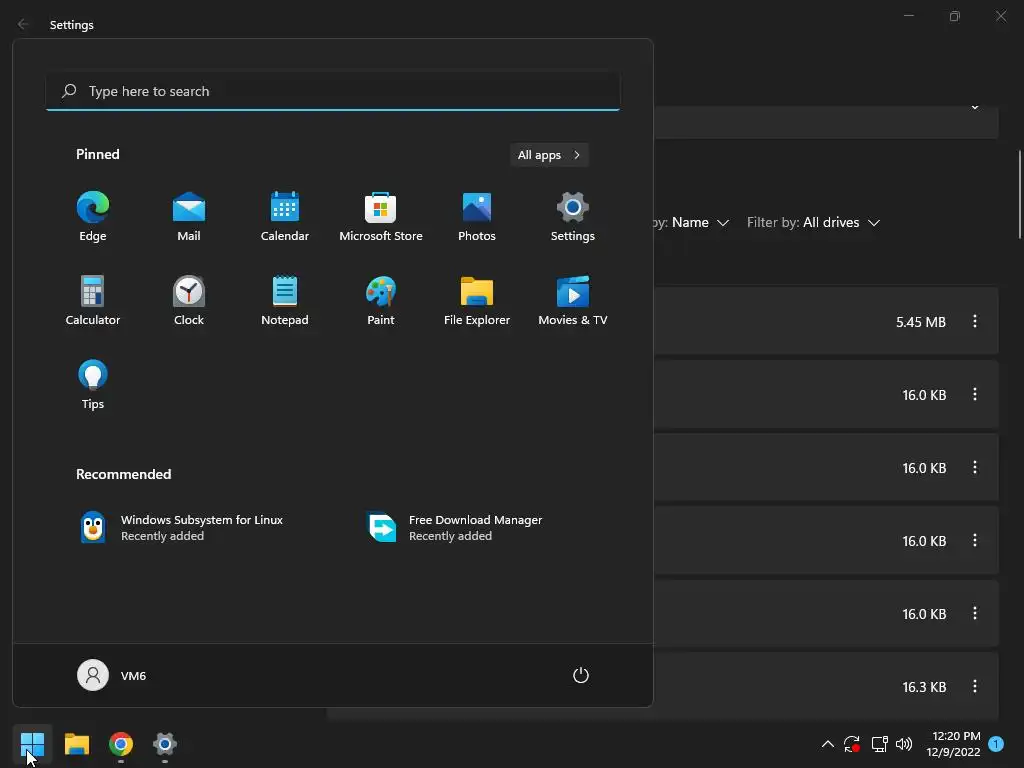The image size is (1024, 768).
Task: Open the Calculator app
Action: [93, 301]
